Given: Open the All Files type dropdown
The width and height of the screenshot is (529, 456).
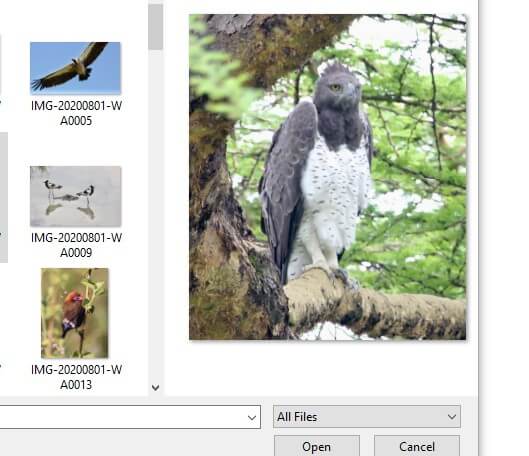Looking at the screenshot, I should coord(367,417).
